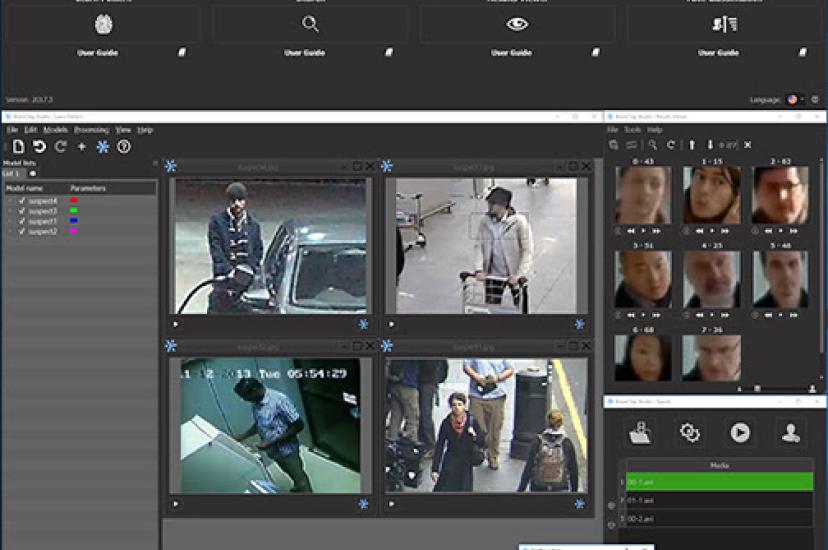Click snowflake icon at top-left of ATM image panel
This screenshot has width=828, height=550.
click(x=171, y=346)
